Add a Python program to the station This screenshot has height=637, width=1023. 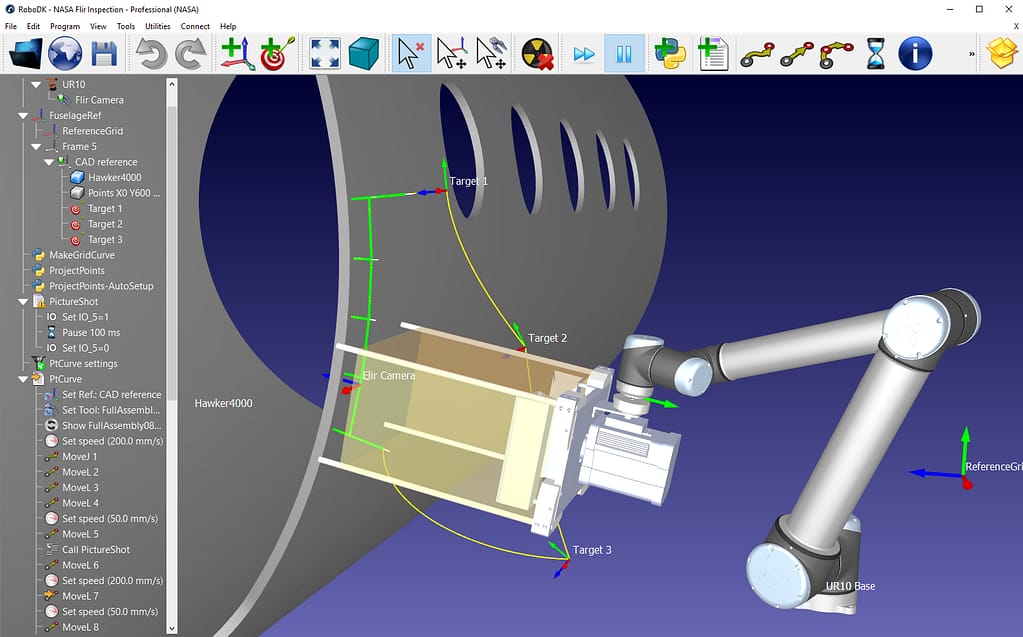[x=671, y=54]
